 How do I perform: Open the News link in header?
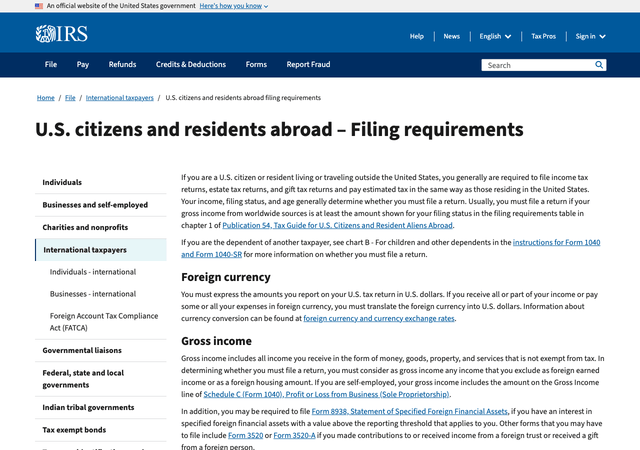451,36
